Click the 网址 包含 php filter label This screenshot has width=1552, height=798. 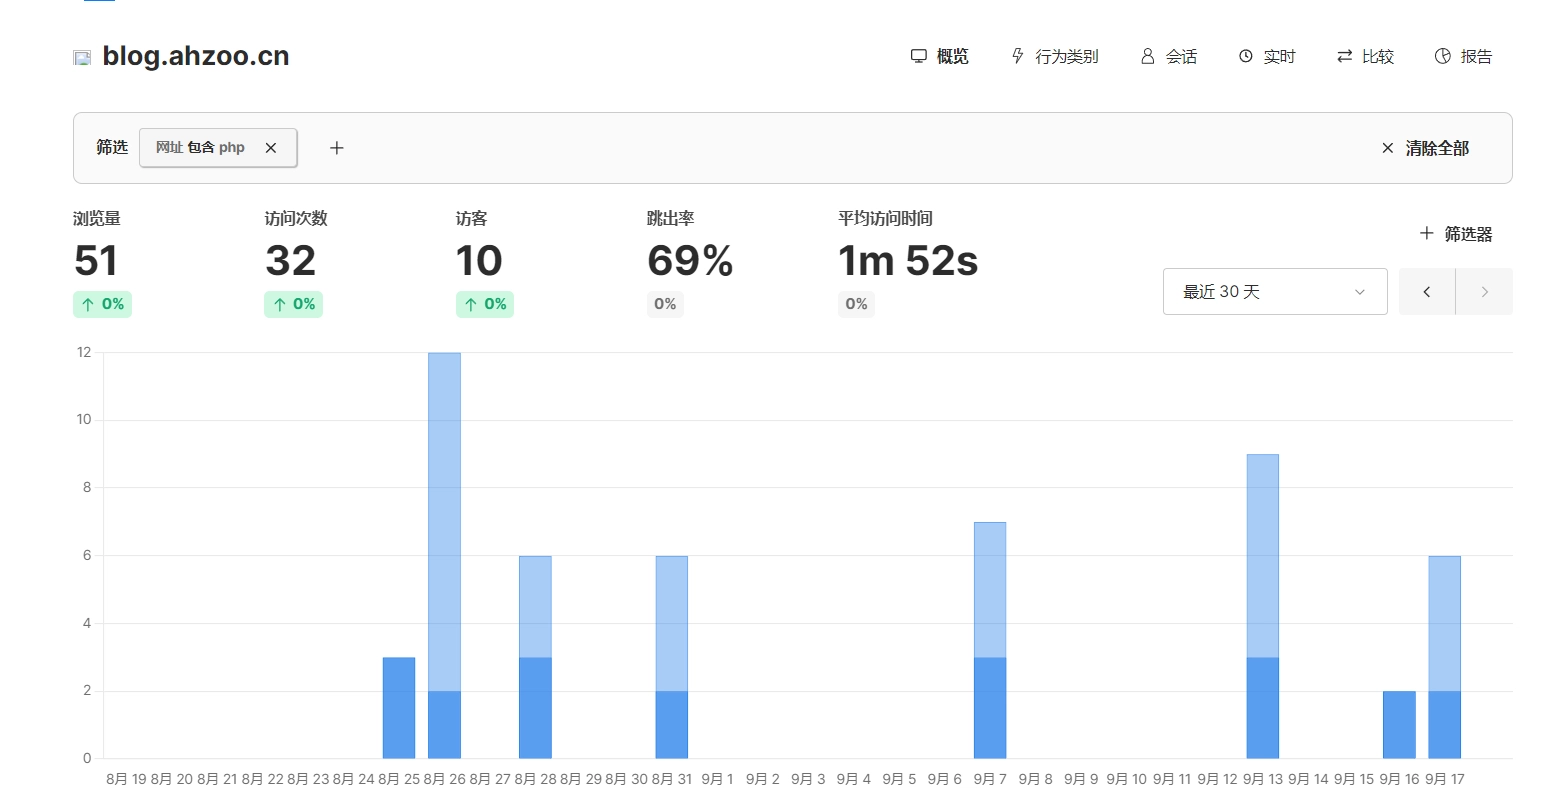(200, 148)
